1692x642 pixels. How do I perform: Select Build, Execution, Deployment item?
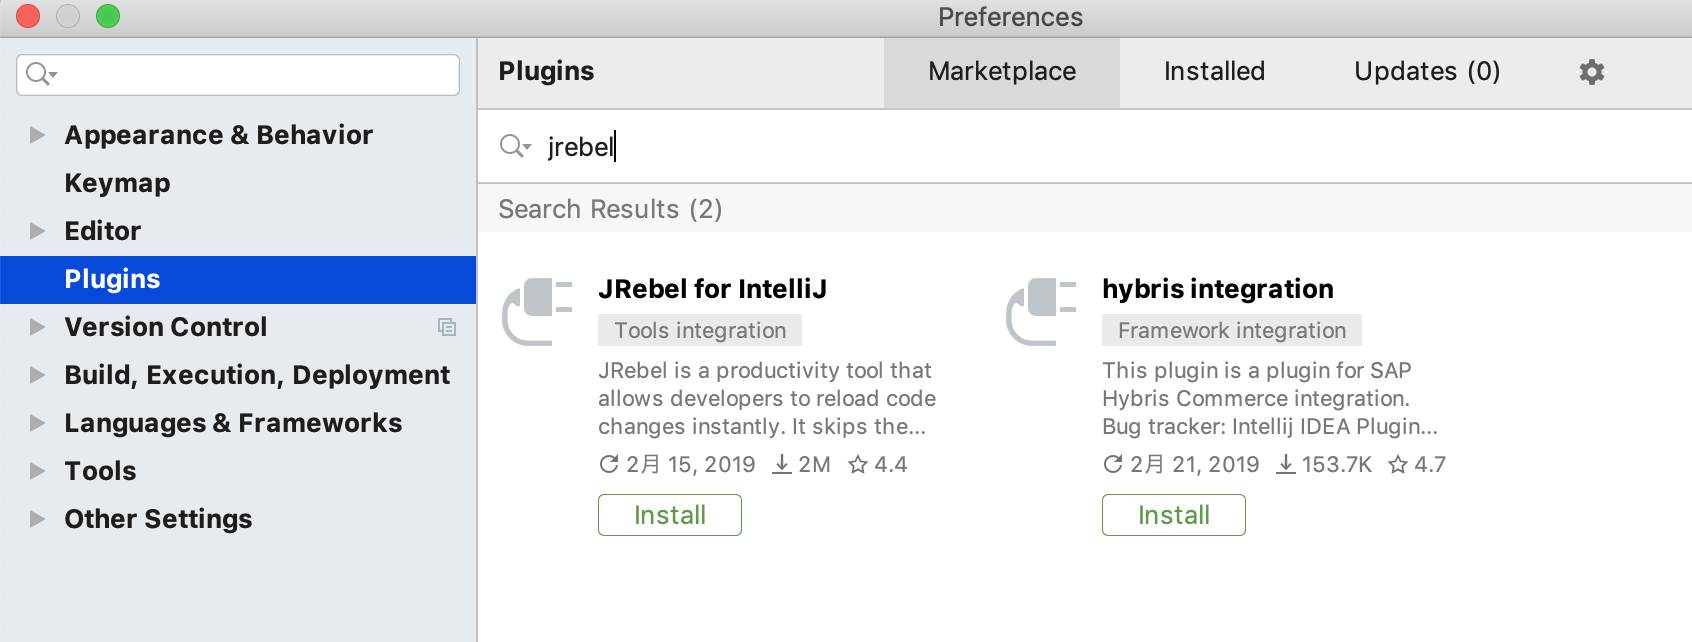tap(257, 375)
